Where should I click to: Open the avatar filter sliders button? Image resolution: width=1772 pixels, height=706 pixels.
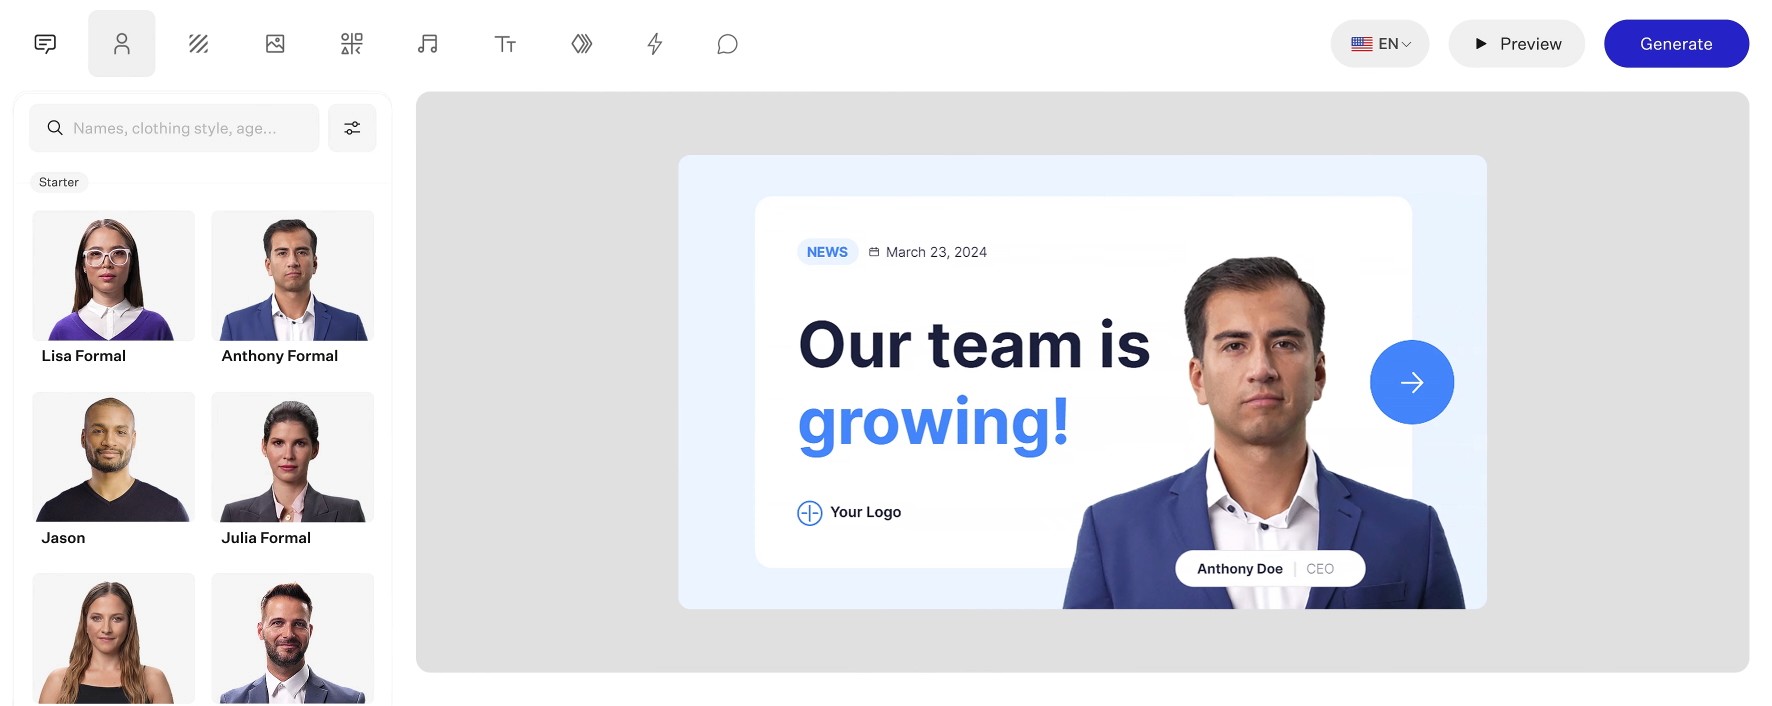352,128
